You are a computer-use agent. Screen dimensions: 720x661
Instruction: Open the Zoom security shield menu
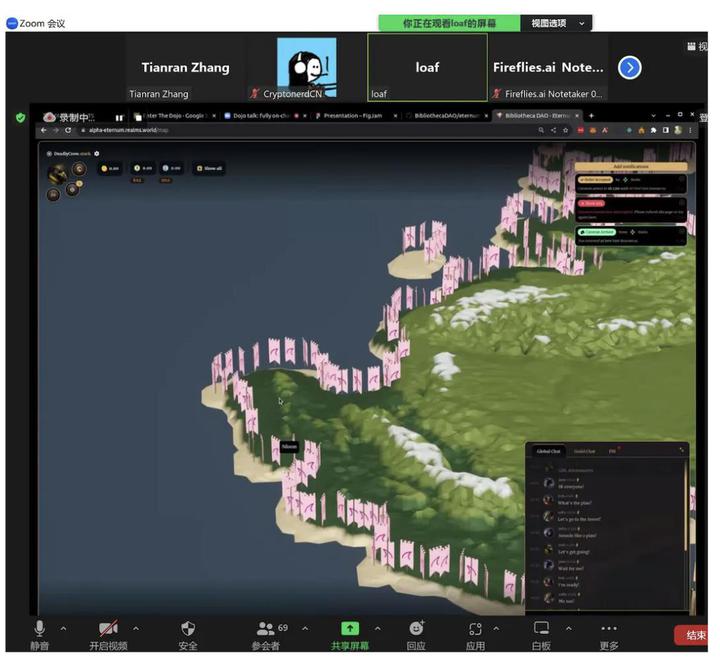click(188, 634)
